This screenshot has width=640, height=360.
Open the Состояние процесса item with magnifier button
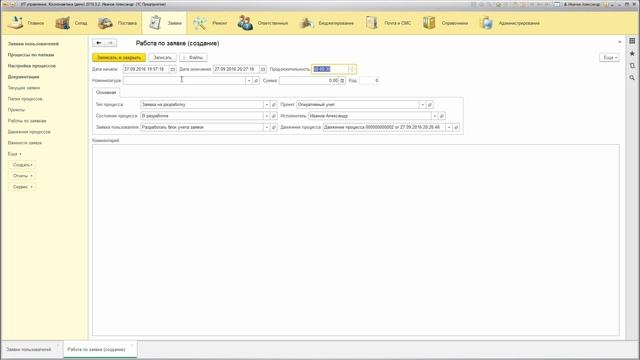(274, 116)
